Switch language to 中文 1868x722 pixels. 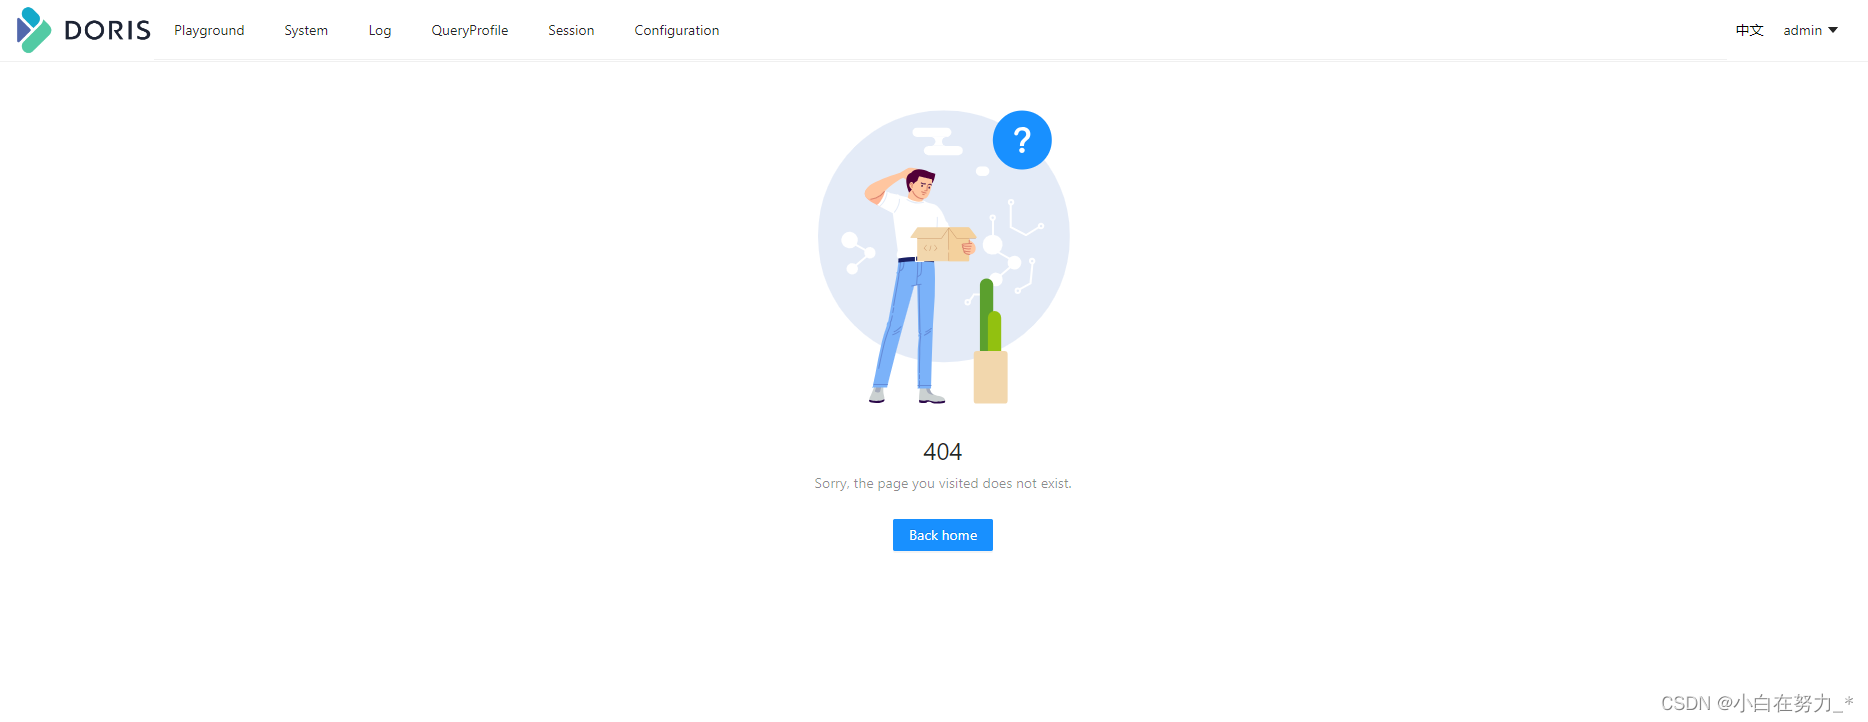pyautogui.click(x=1749, y=30)
